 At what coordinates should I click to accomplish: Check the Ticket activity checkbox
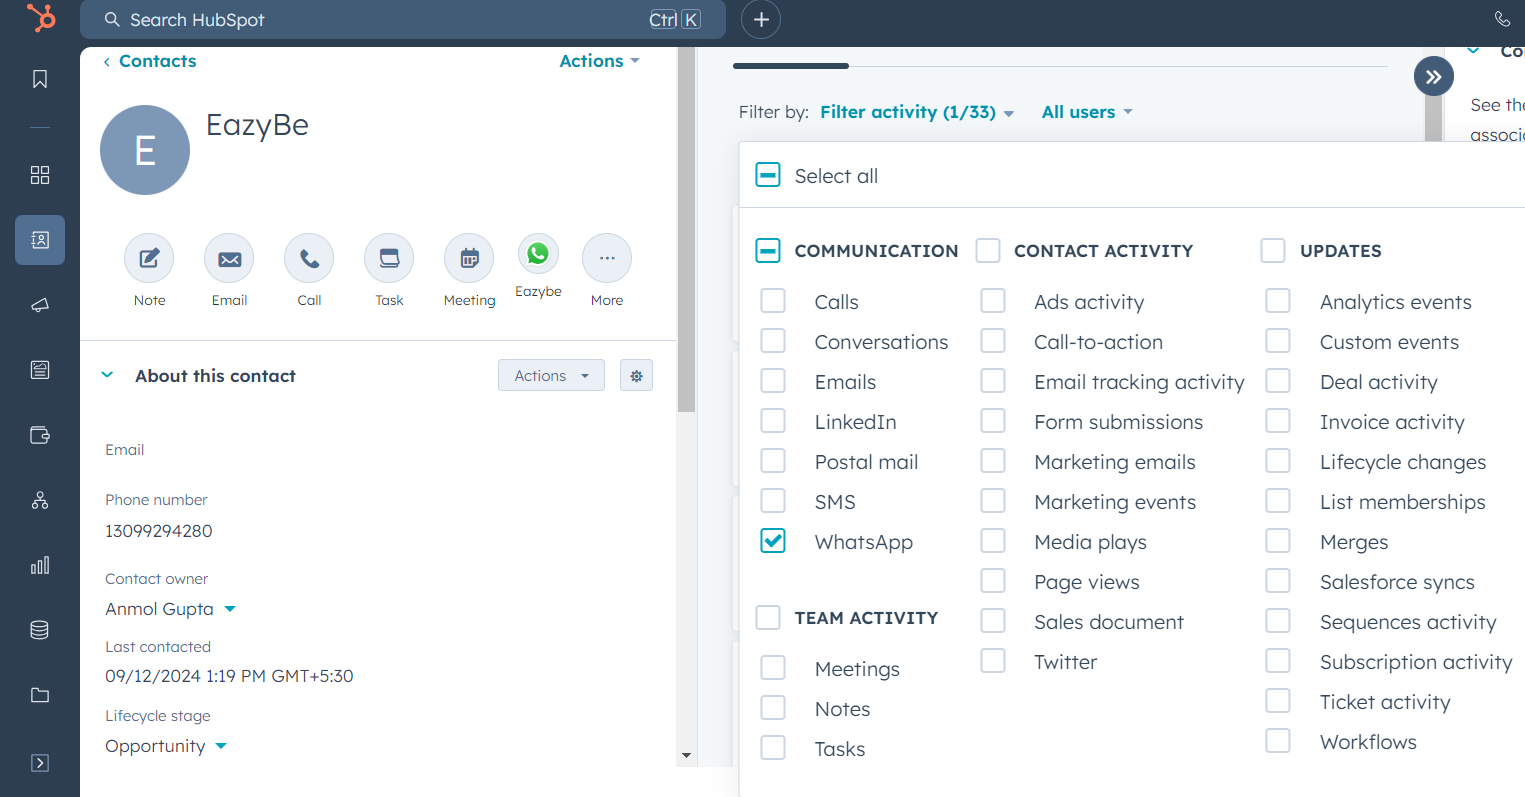pyautogui.click(x=1278, y=701)
